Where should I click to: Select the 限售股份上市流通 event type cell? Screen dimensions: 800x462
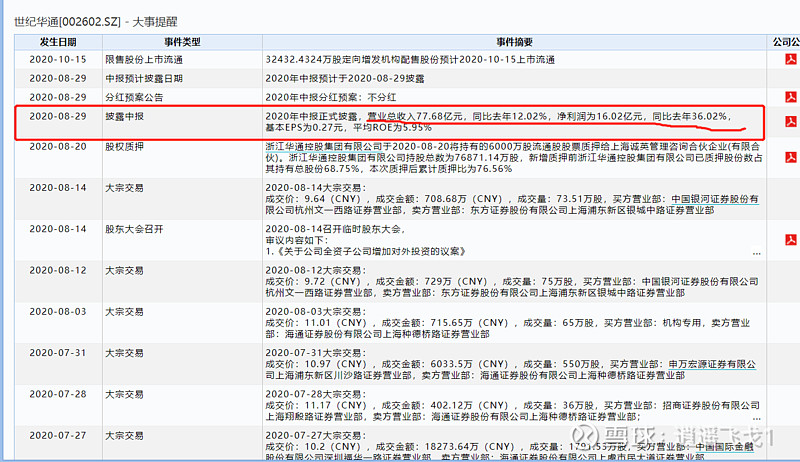tap(182, 59)
